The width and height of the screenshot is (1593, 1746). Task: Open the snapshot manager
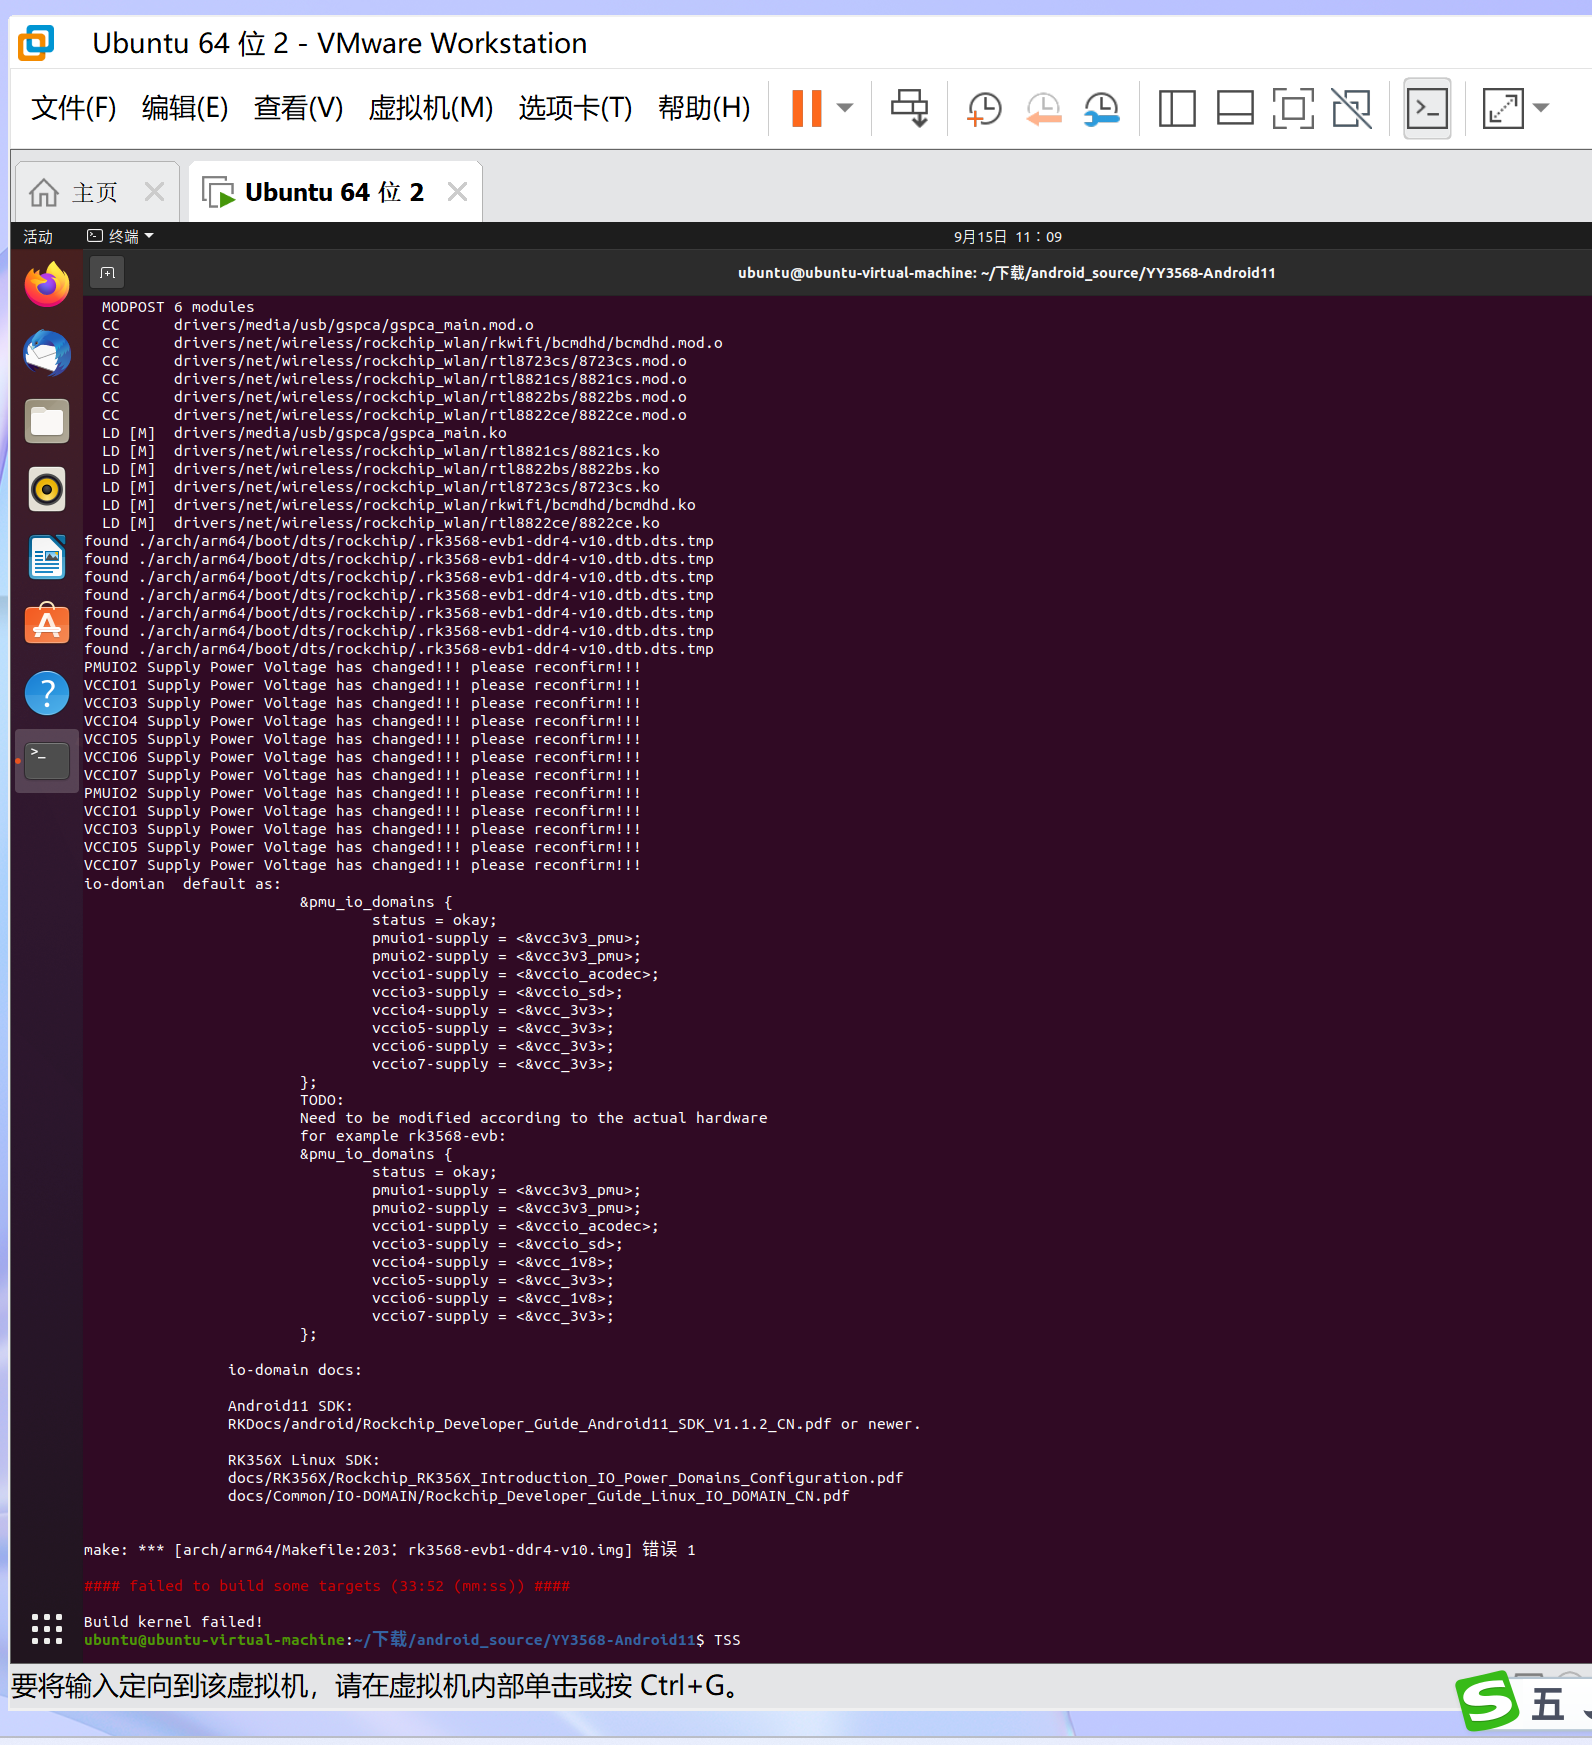pyautogui.click(x=1102, y=108)
